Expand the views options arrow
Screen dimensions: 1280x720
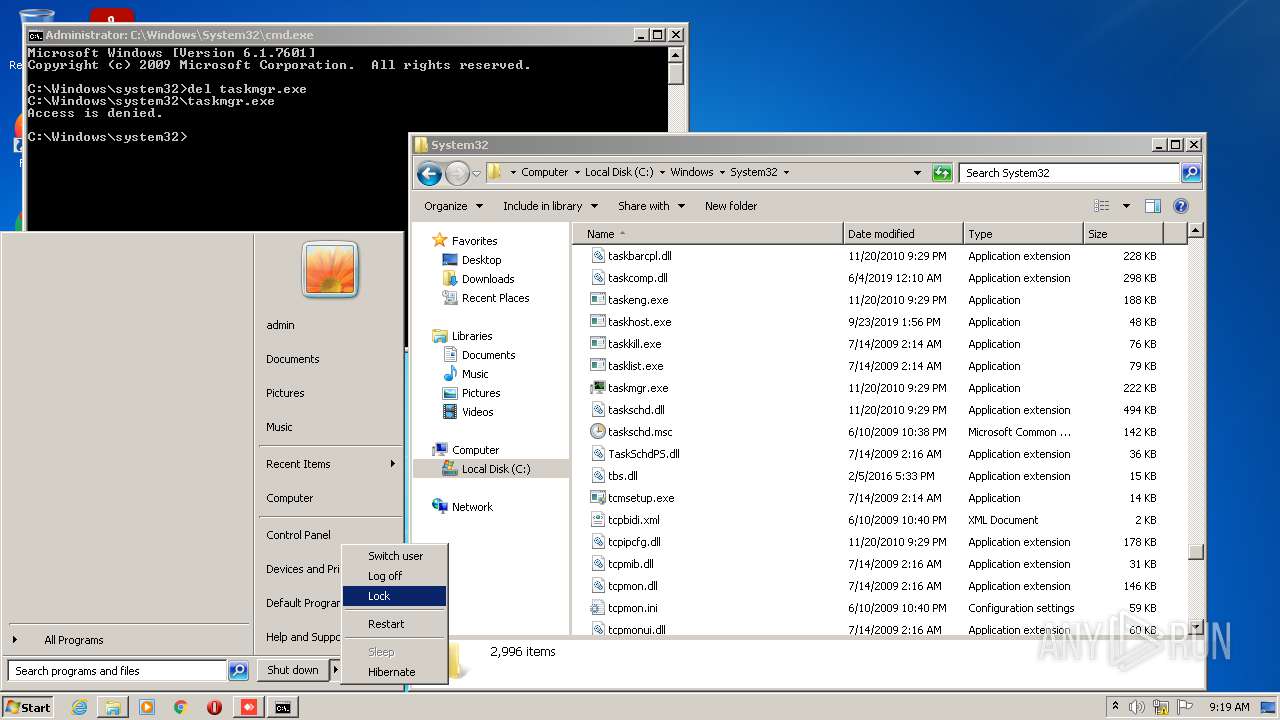(x=1125, y=206)
